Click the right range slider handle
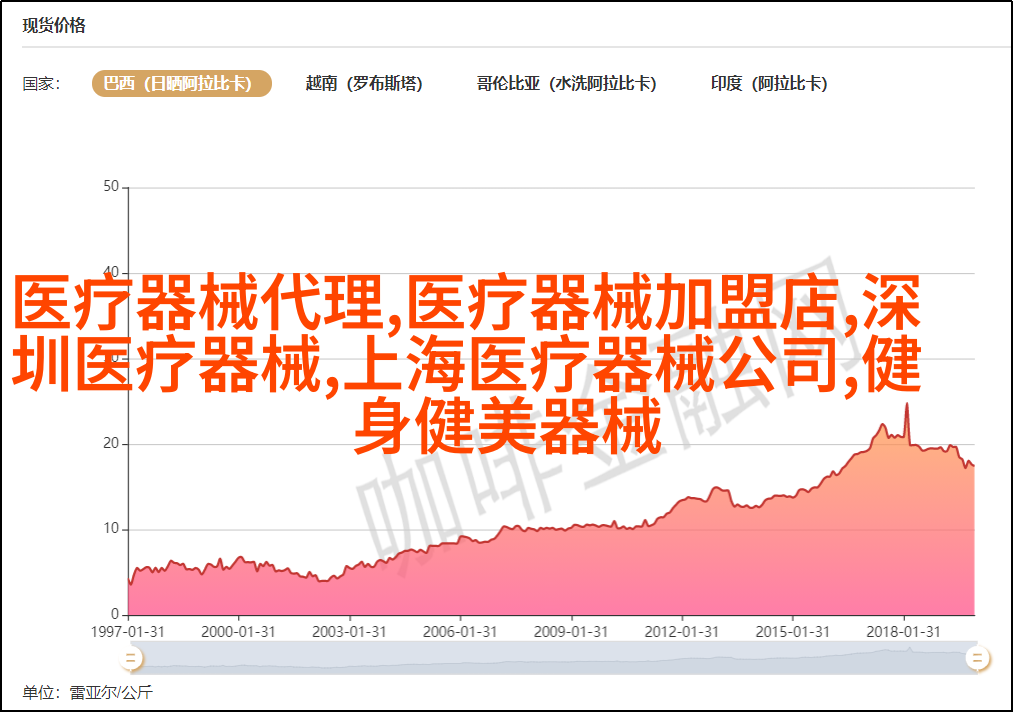1013x712 pixels. 977,657
